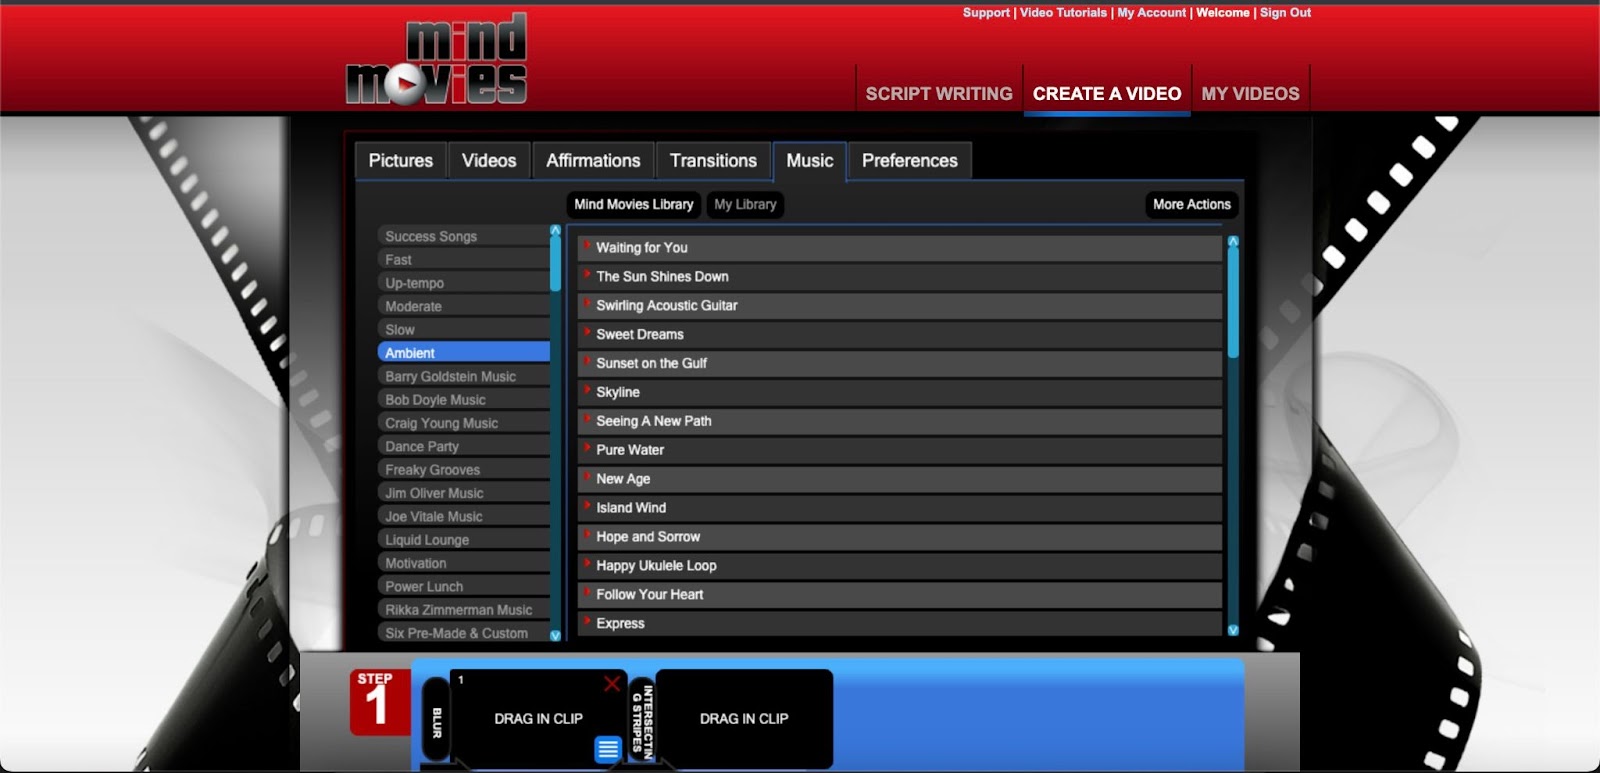Select Success Songs category
This screenshot has height=773, width=1600.
coord(464,236)
